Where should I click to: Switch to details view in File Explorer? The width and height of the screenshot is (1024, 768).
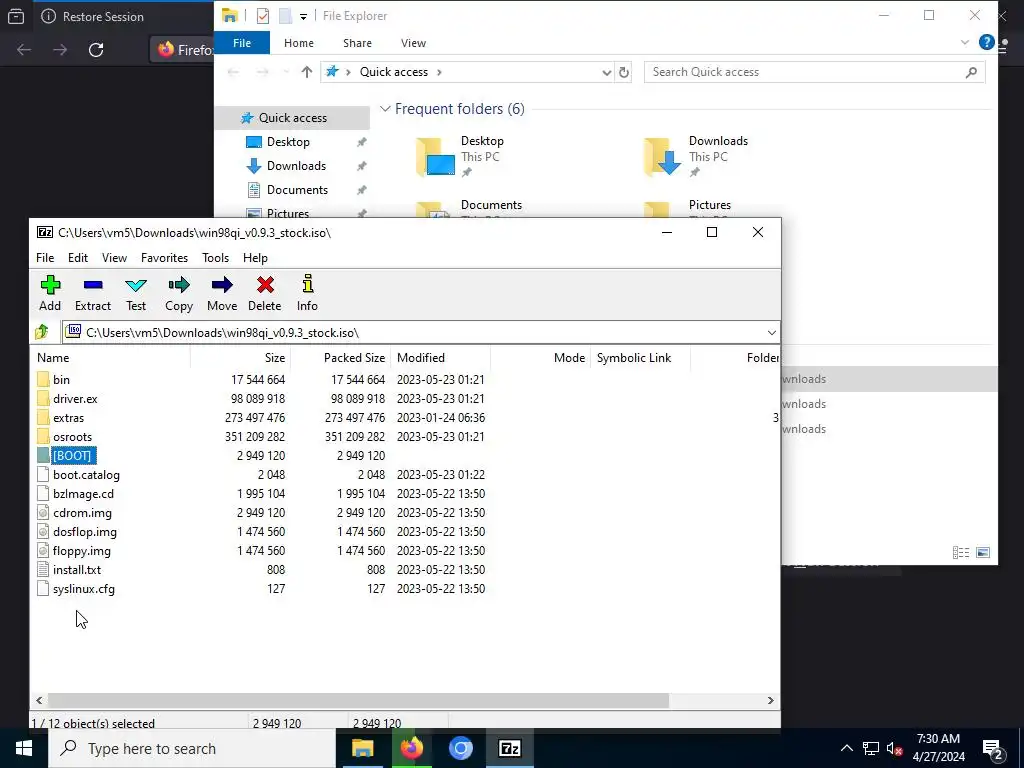point(961,552)
